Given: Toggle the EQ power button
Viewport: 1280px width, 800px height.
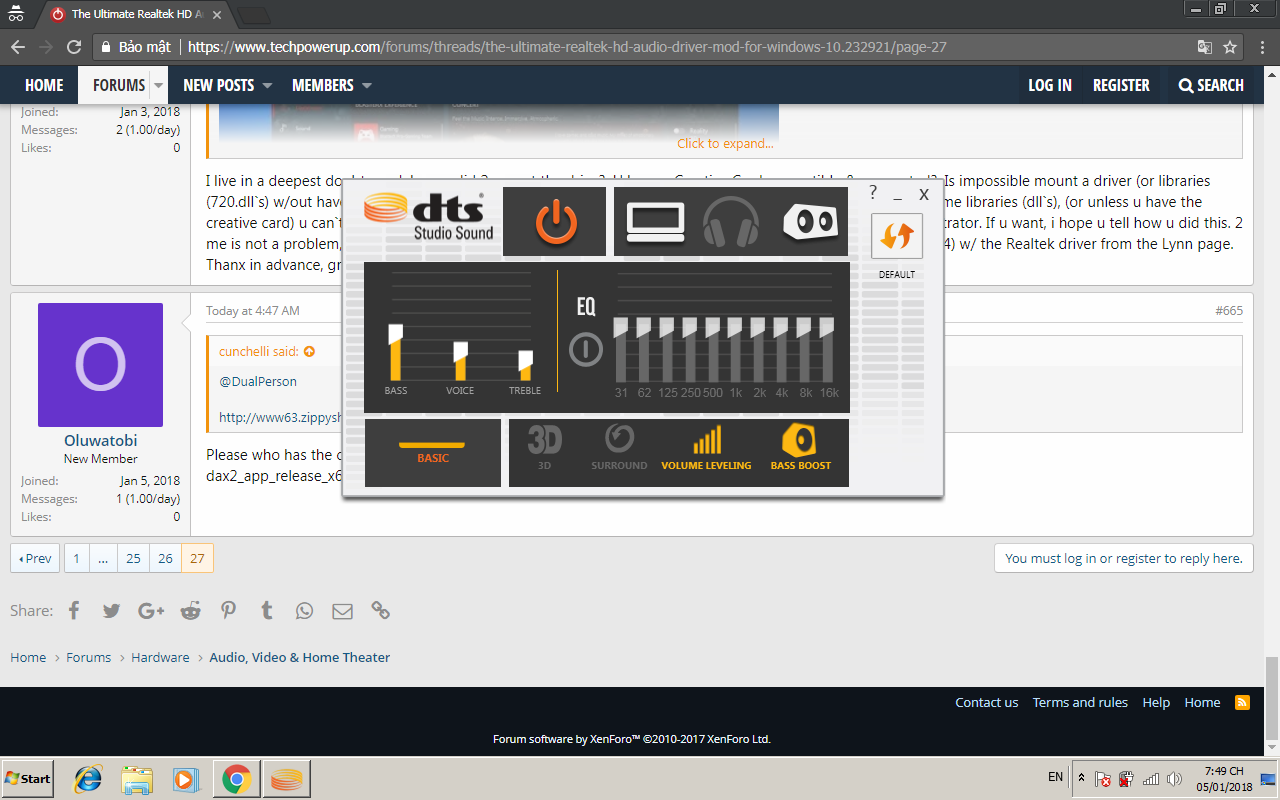Looking at the screenshot, I should pos(586,349).
